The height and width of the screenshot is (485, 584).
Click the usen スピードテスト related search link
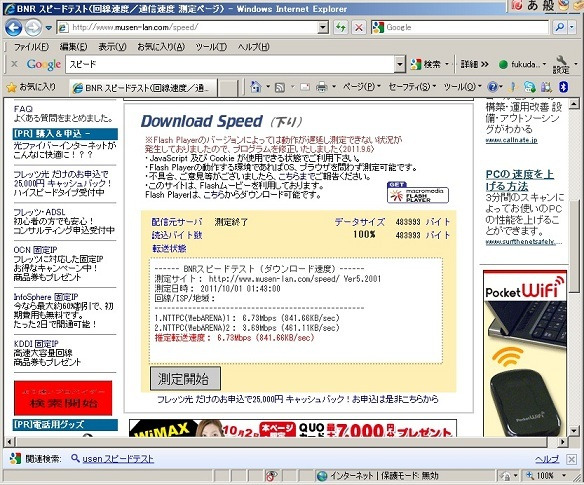(118, 459)
